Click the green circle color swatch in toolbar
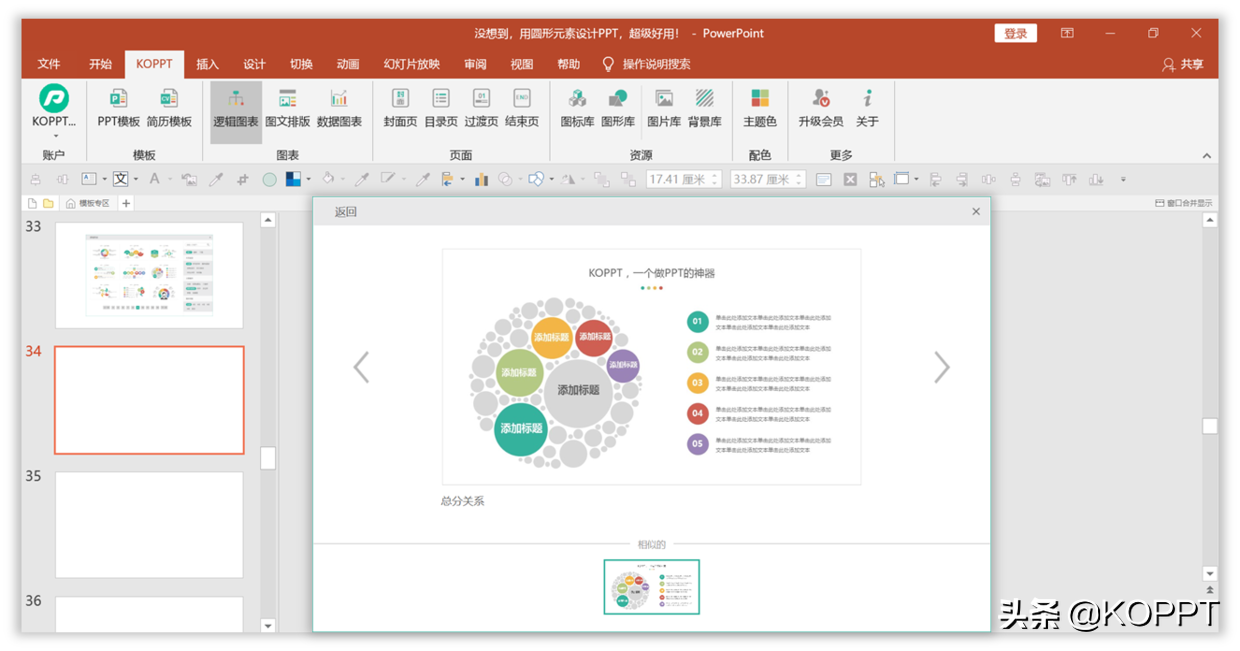The image size is (1240, 651). tap(269, 180)
